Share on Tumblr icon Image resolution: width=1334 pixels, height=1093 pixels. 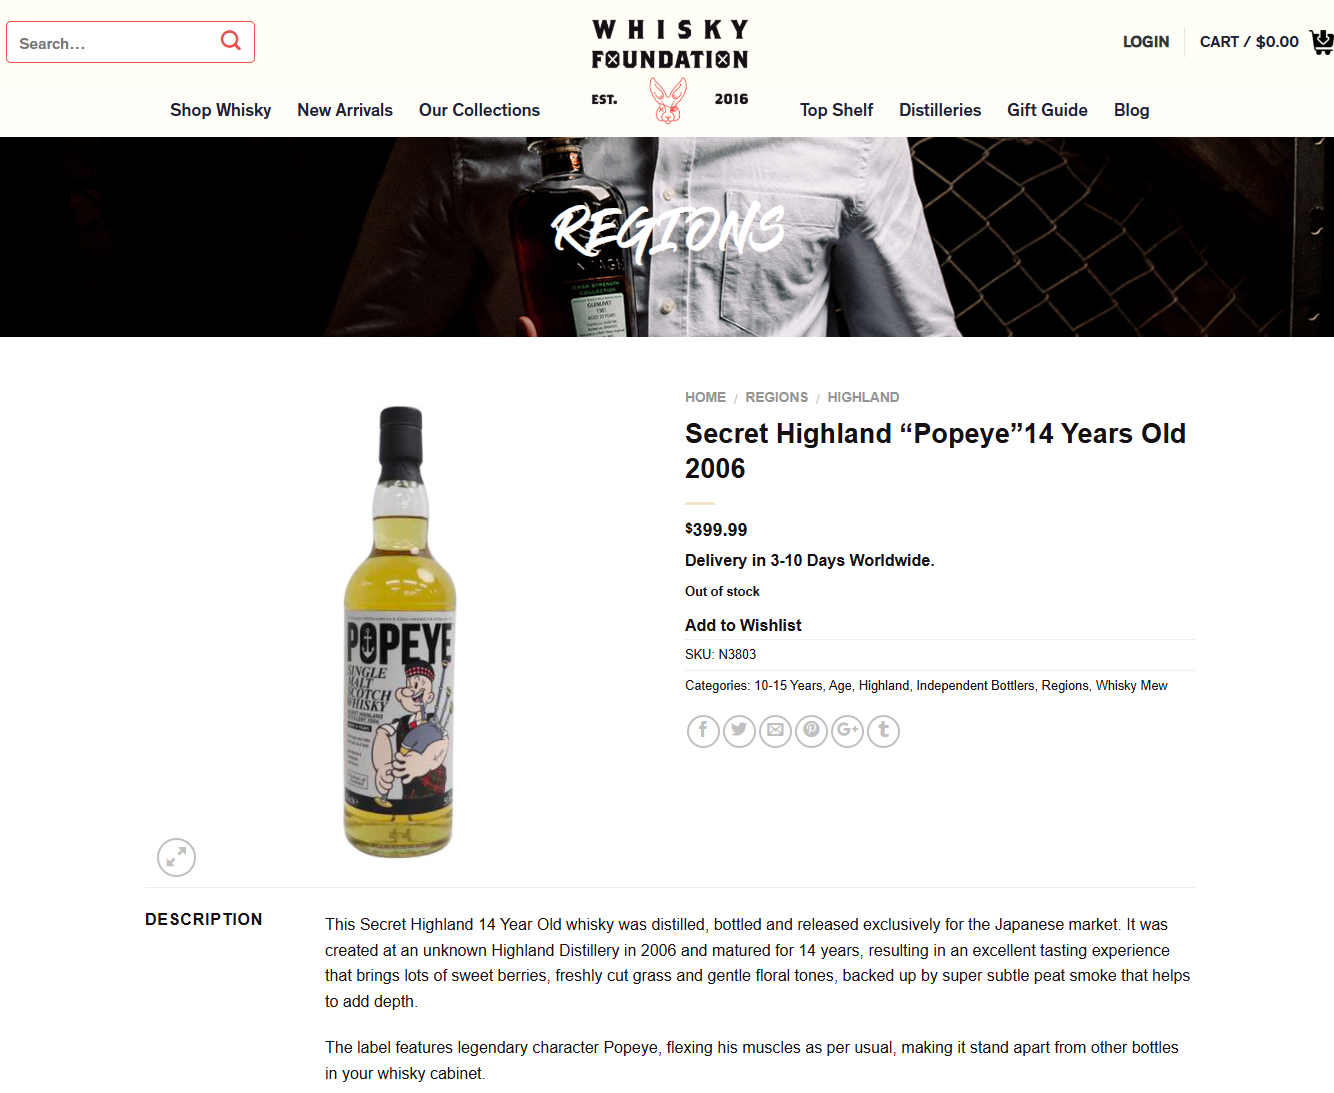click(883, 731)
